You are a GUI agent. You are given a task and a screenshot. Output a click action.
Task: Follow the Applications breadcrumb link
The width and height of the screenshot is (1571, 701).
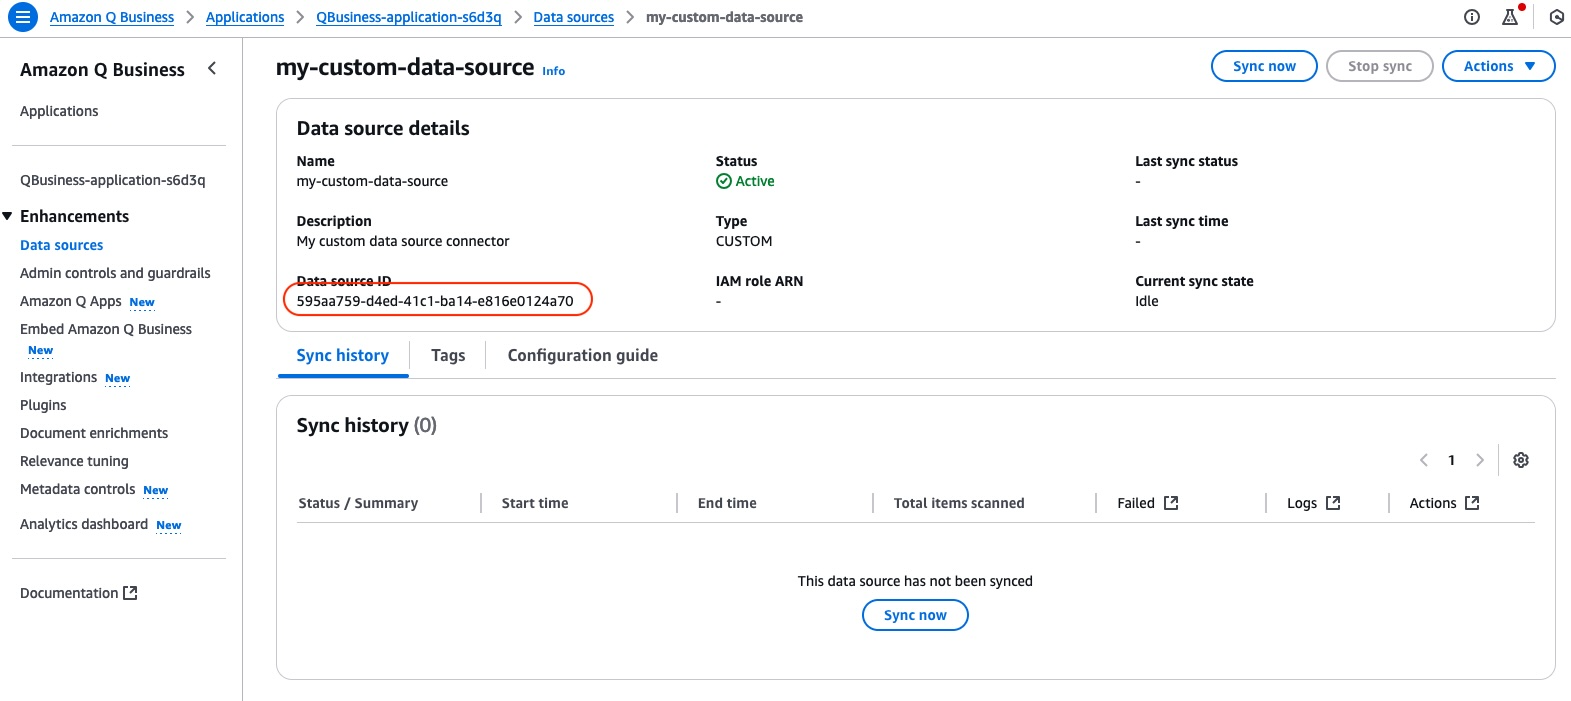click(245, 17)
